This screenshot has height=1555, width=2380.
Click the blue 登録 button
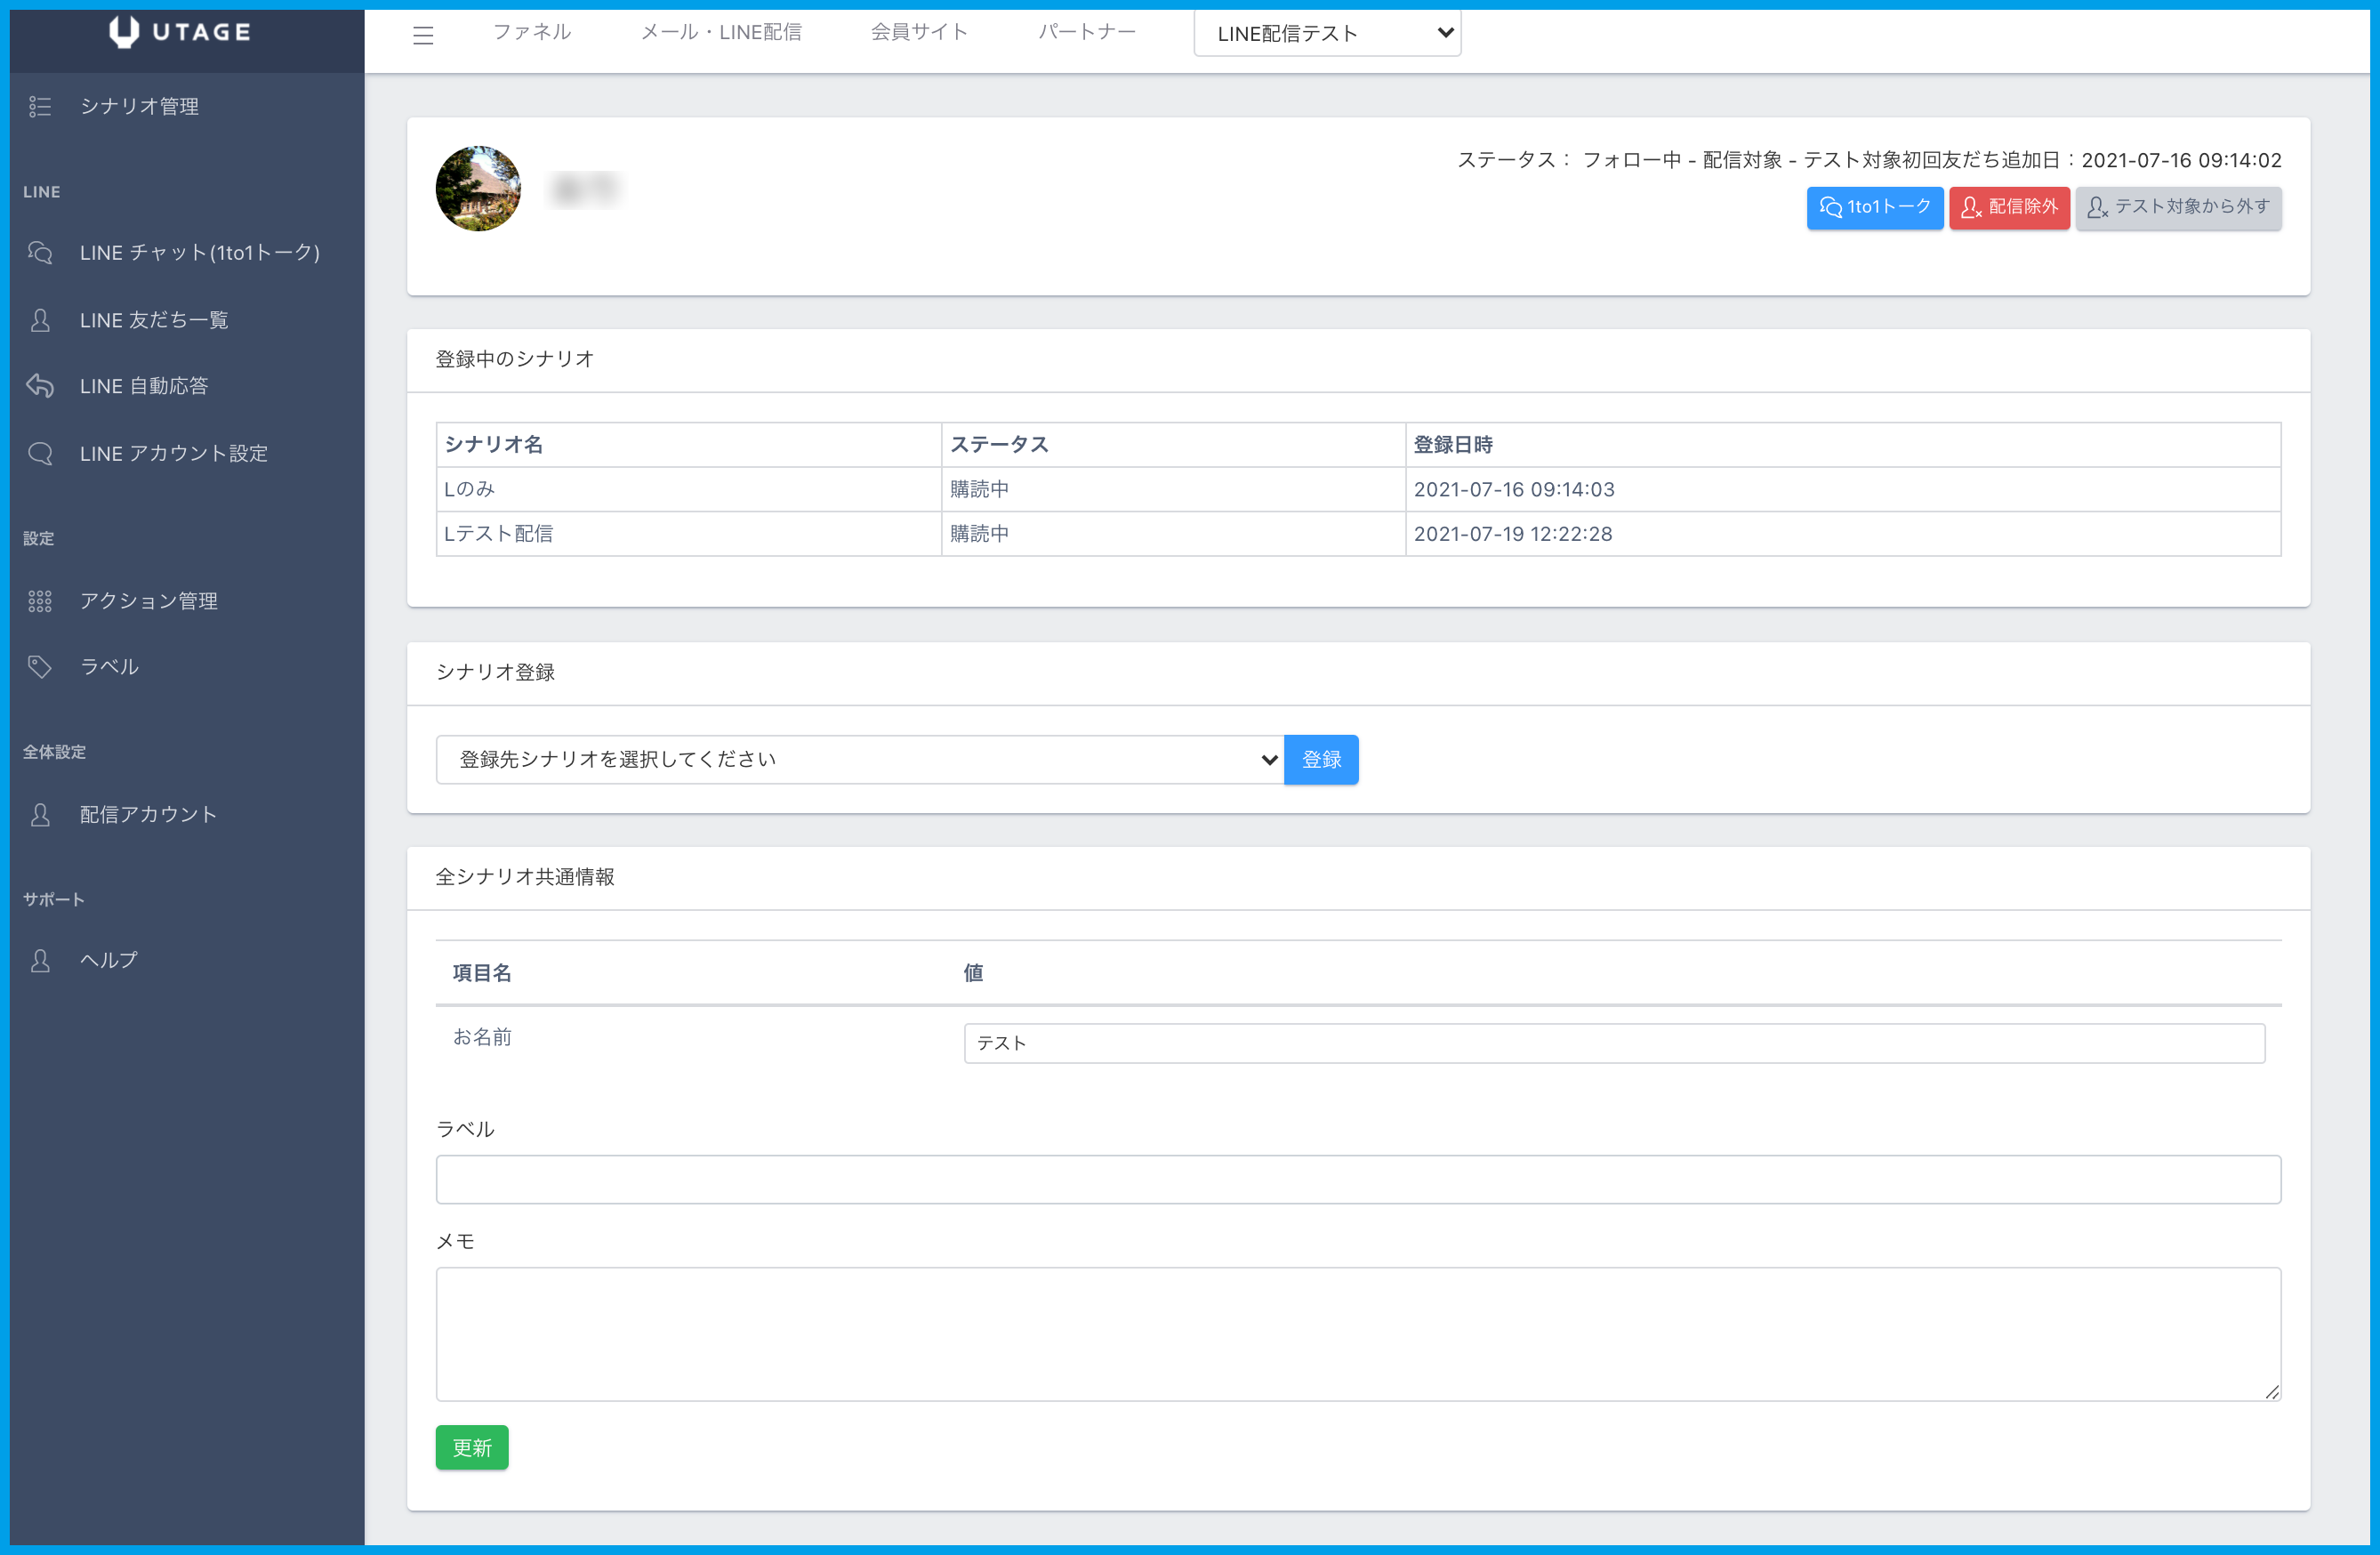click(x=1321, y=760)
